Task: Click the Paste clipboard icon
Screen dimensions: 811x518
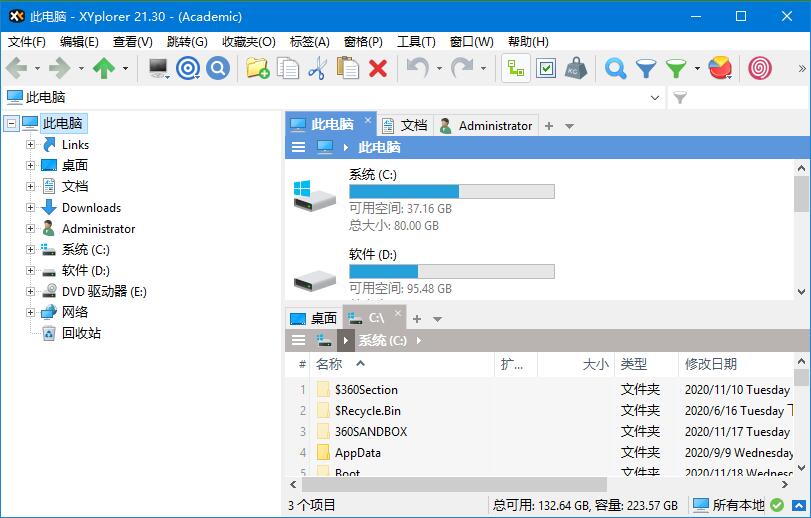Action: click(348, 68)
